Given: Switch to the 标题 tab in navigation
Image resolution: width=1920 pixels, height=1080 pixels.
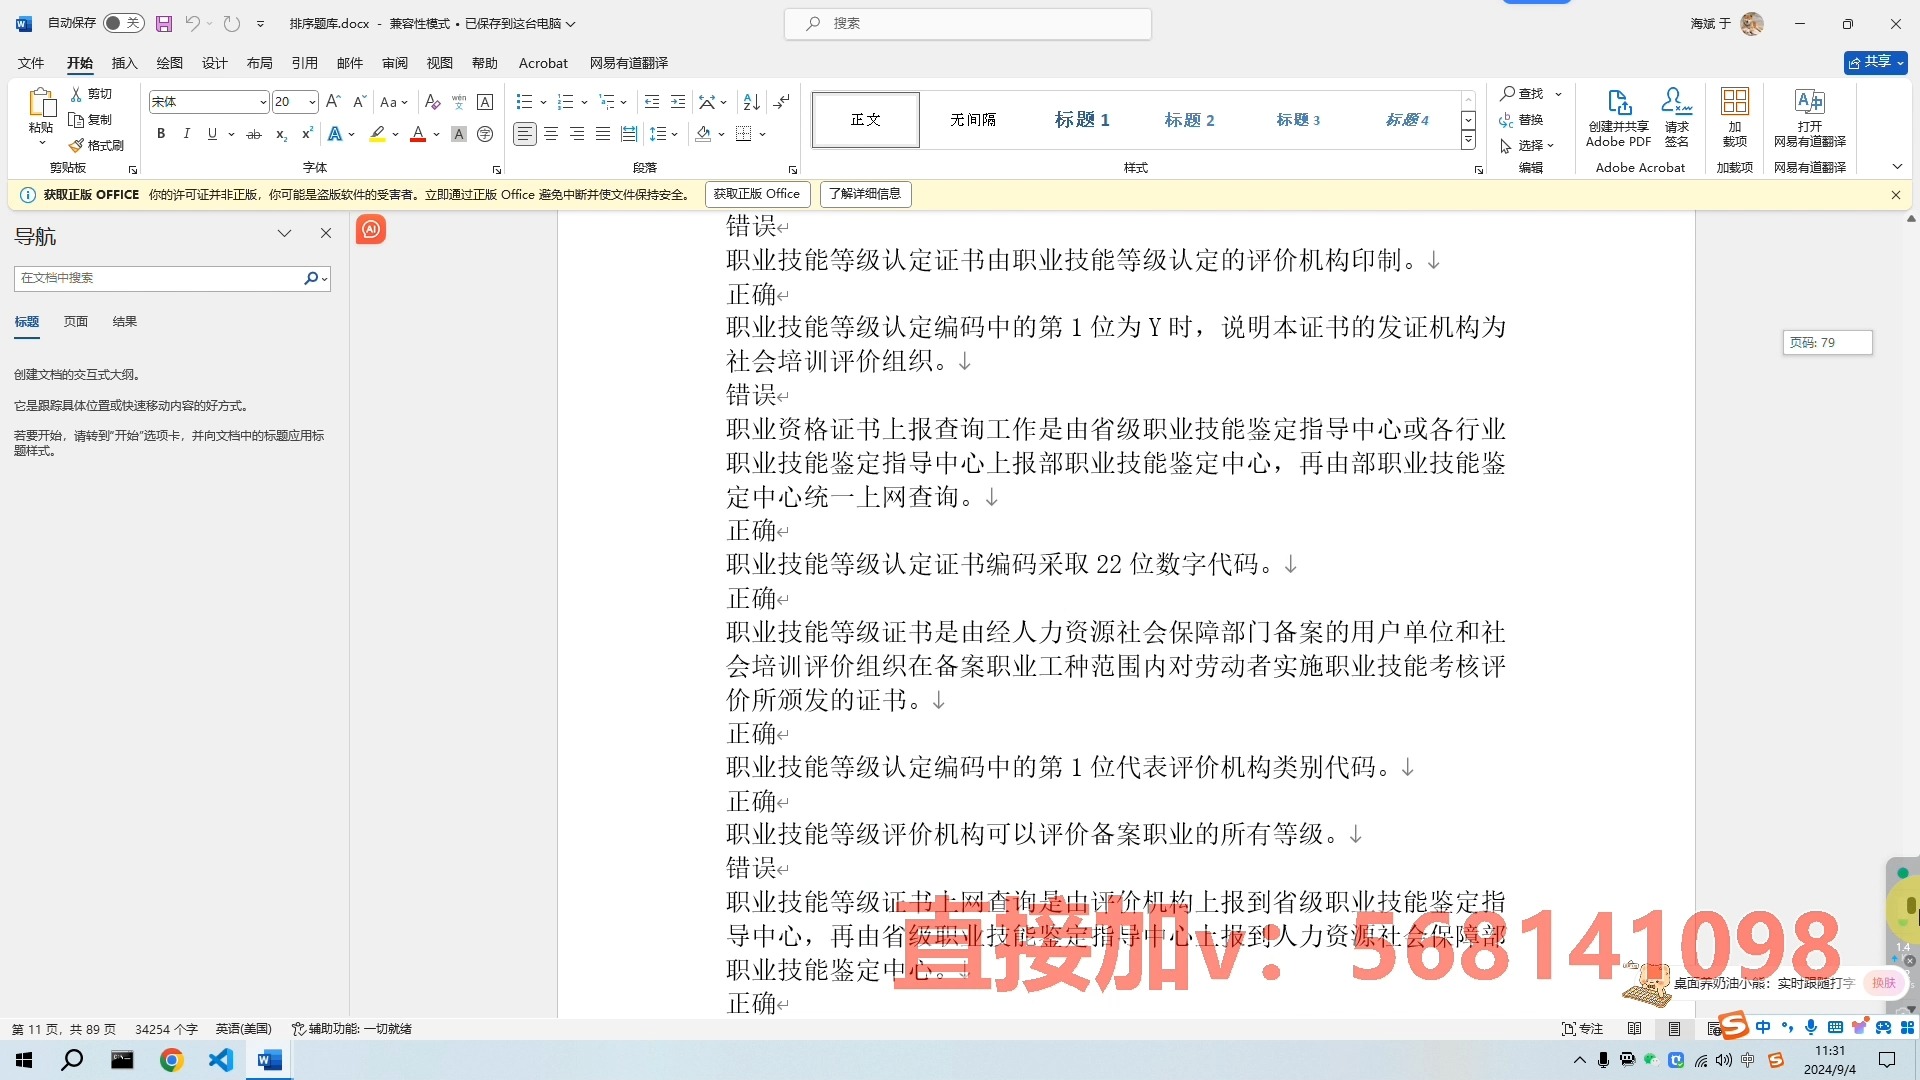Looking at the screenshot, I should tap(26, 320).
